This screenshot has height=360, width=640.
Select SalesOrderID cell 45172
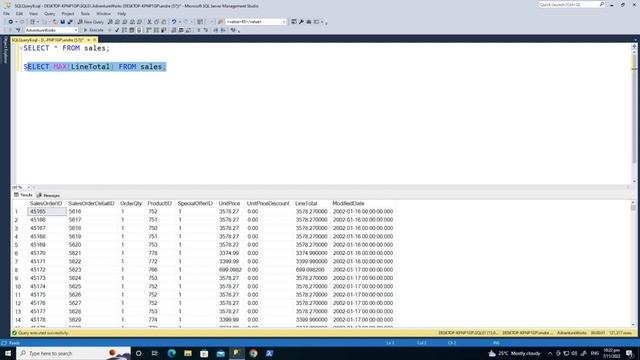coord(47,270)
